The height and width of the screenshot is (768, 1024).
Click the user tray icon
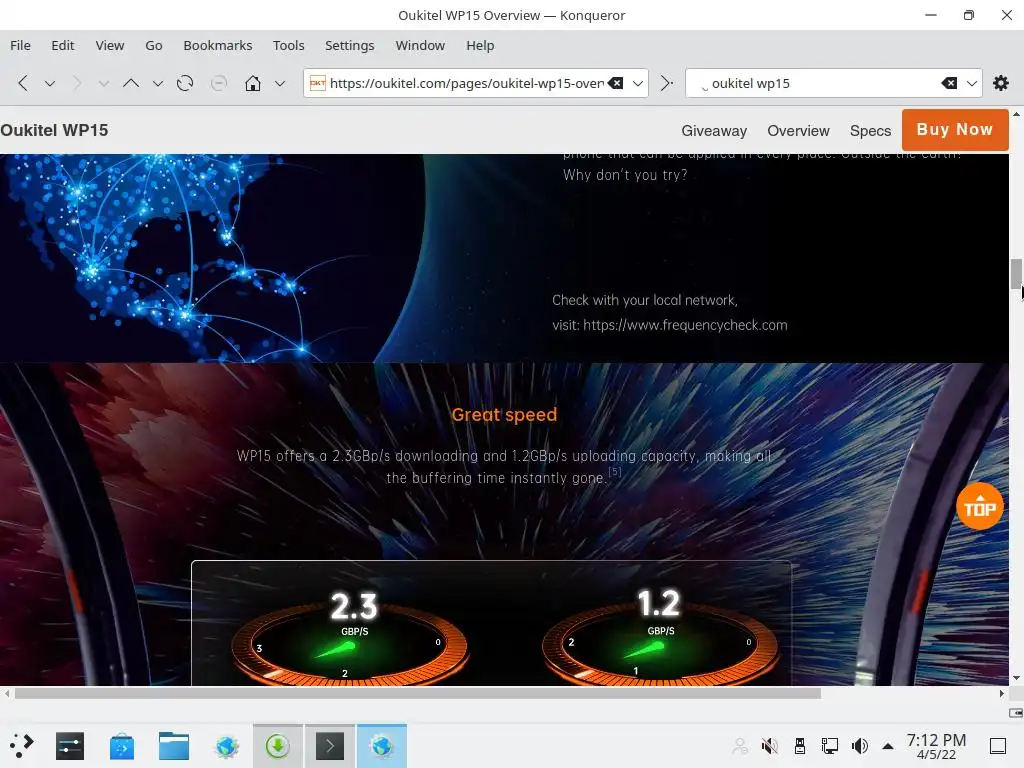(x=740, y=746)
